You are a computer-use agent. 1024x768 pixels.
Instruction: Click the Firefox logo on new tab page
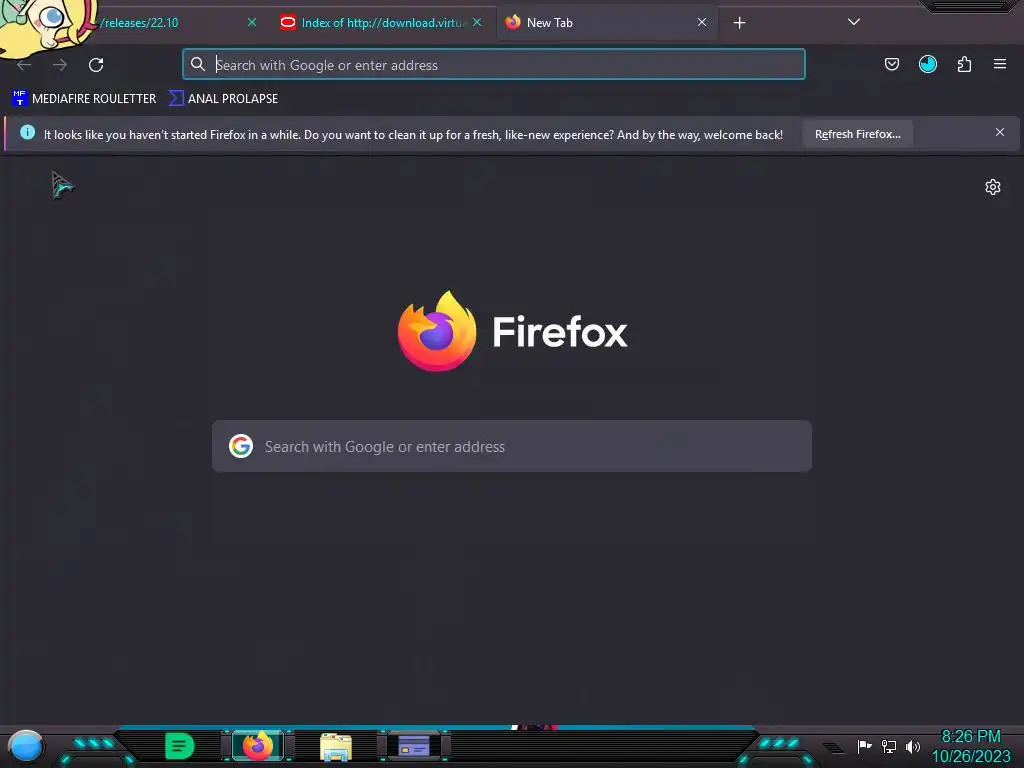pyautogui.click(x=437, y=331)
